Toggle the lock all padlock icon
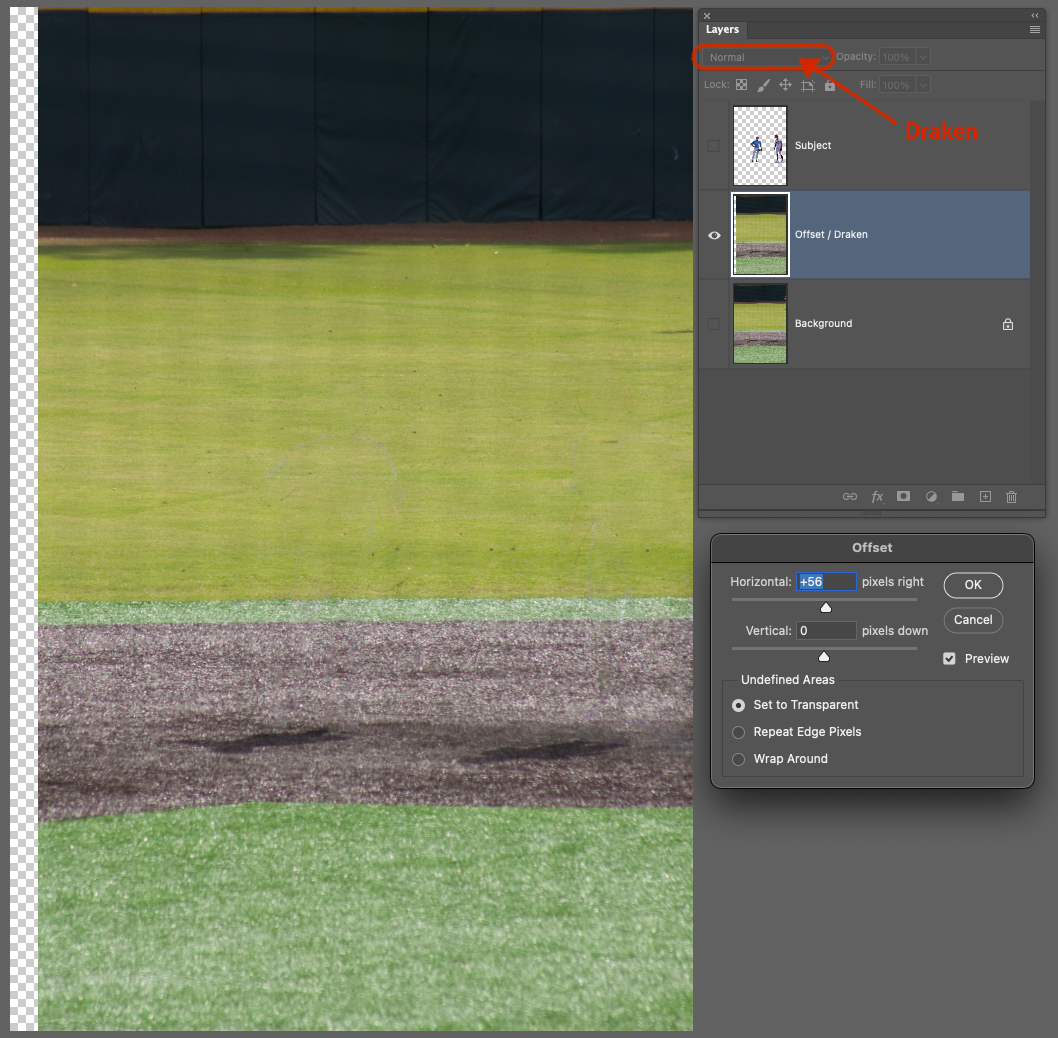Image resolution: width=1058 pixels, height=1038 pixels. [830, 84]
